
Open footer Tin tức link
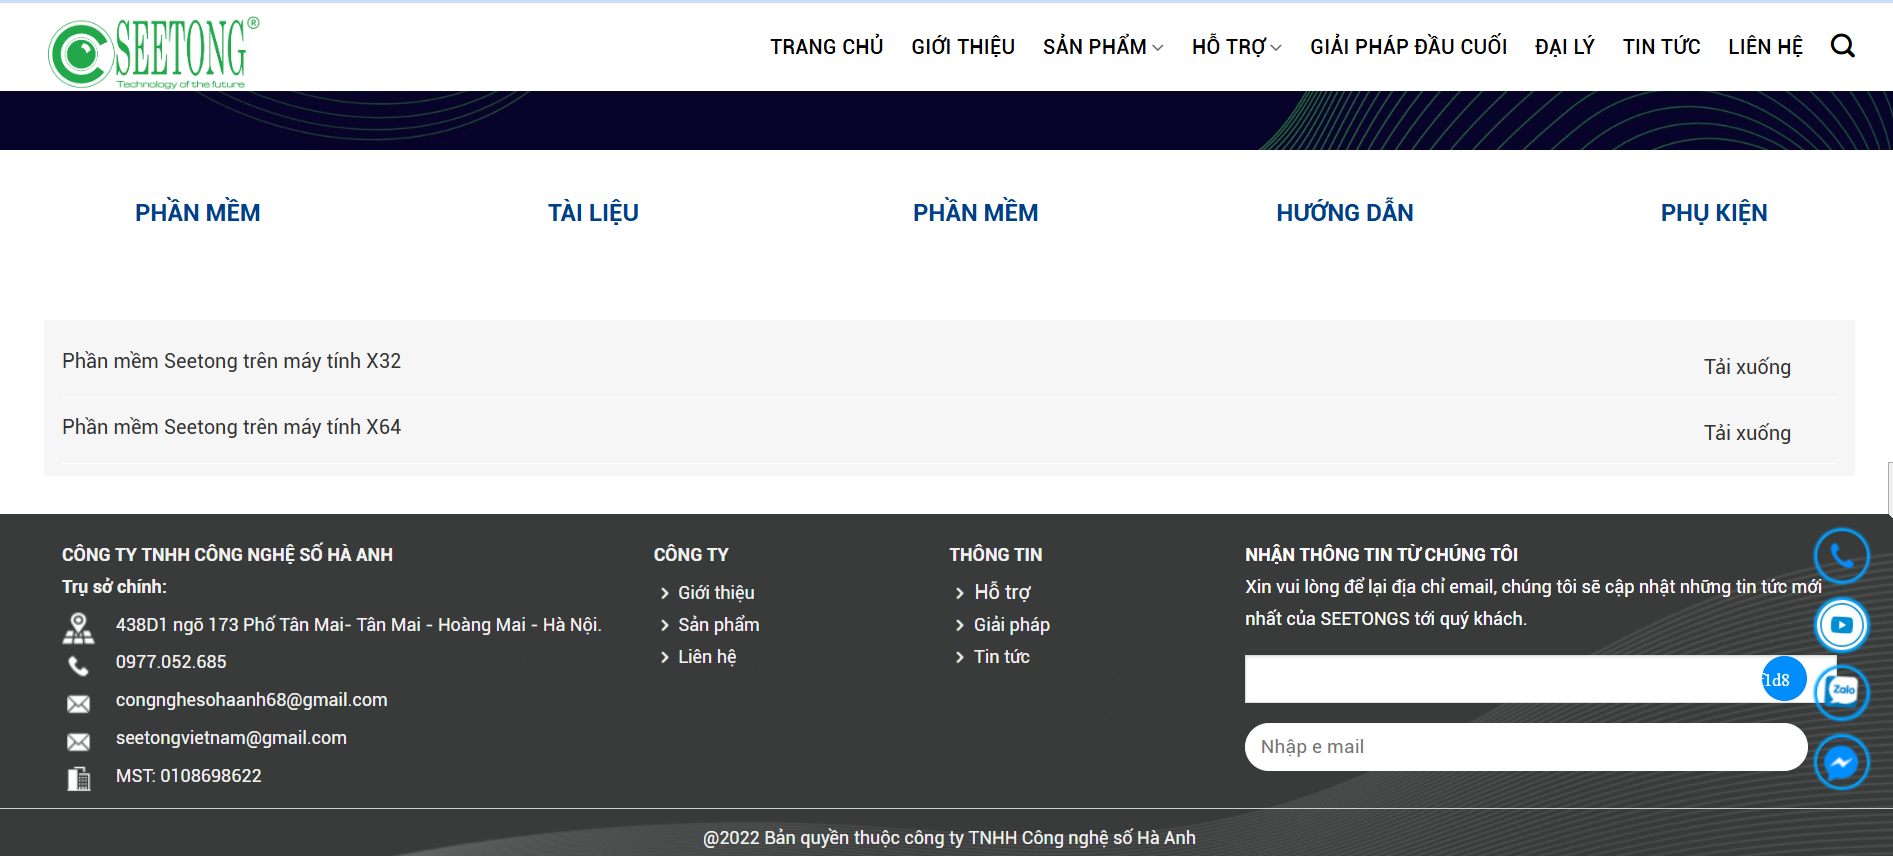1002,657
